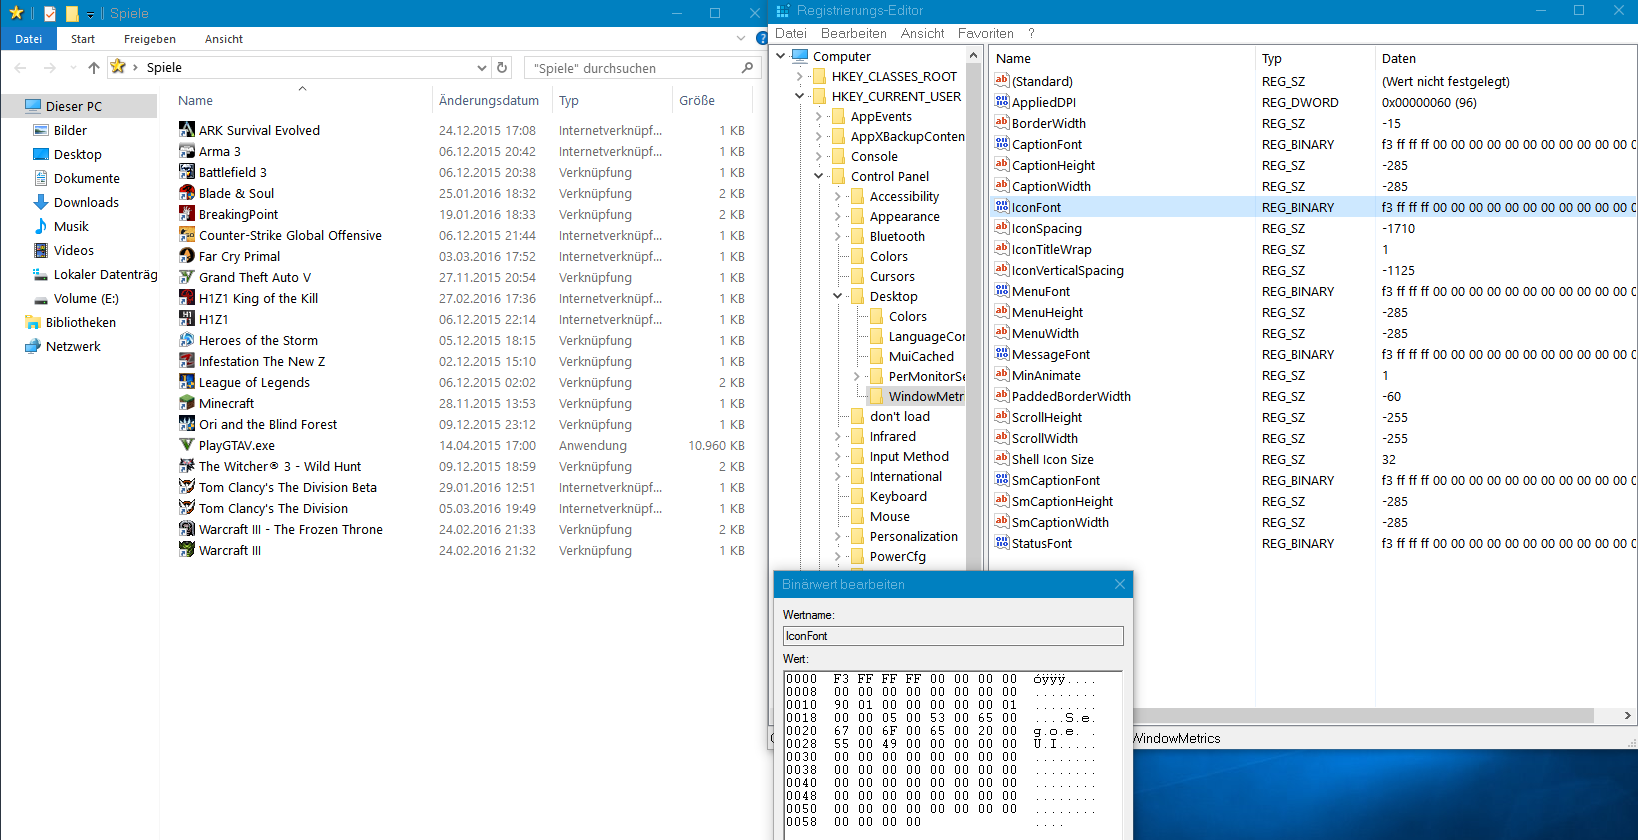Click the Netzwerk icon in navigation pane
The width and height of the screenshot is (1638, 840).
(x=33, y=346)
